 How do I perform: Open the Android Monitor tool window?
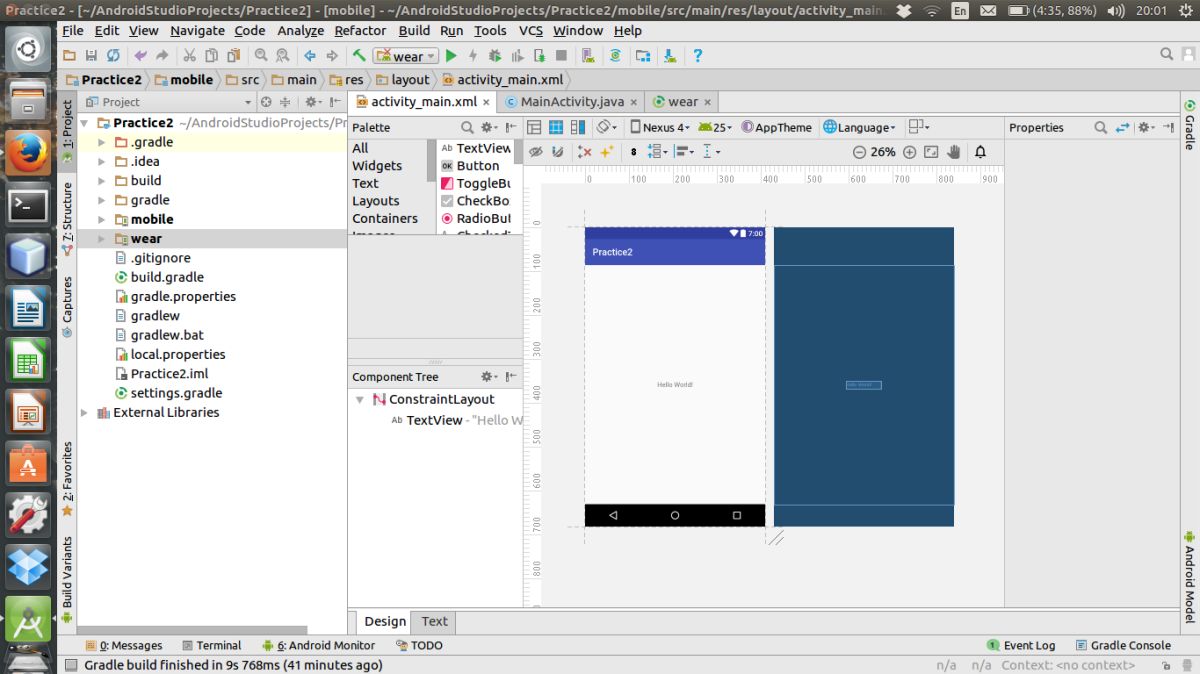[x=318, y=645]
